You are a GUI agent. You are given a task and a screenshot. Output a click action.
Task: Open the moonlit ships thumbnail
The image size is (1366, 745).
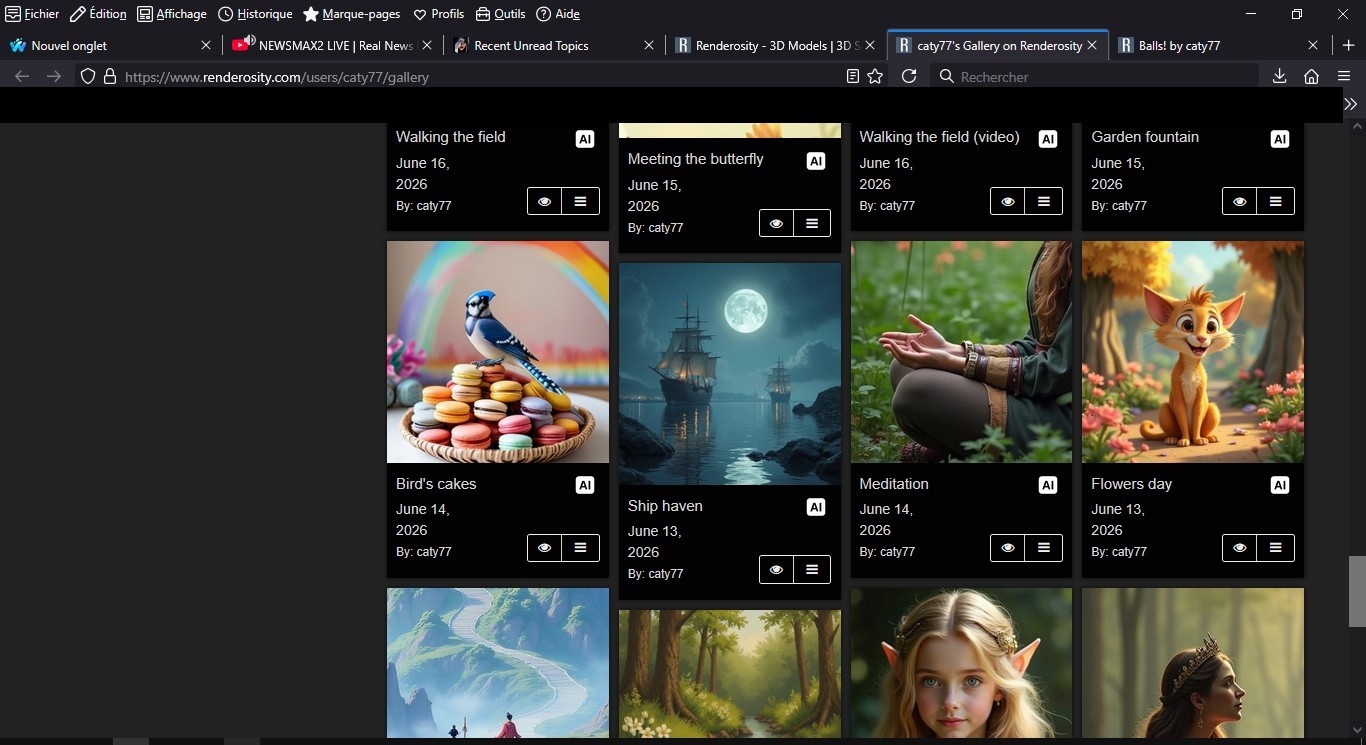730,374
